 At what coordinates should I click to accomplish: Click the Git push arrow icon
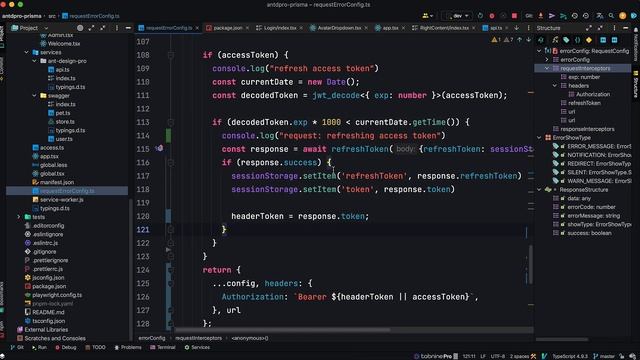[x=552, y=16]
